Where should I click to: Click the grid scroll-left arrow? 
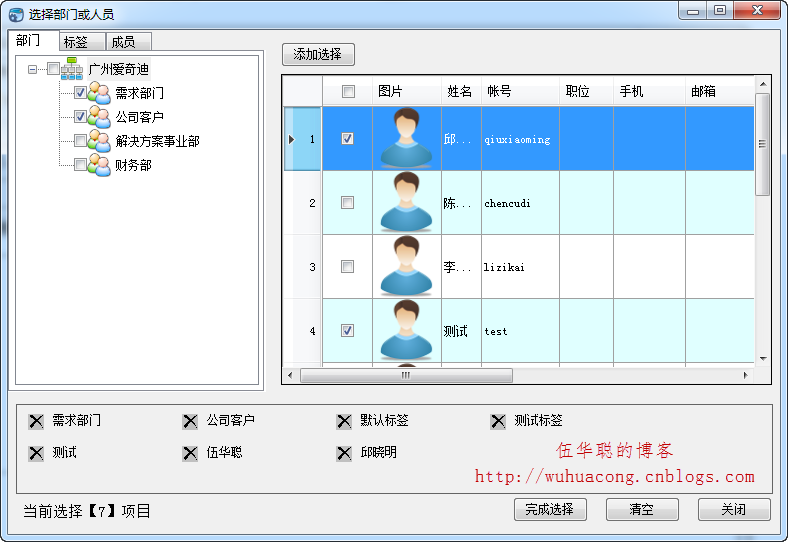tap(290, 375)
